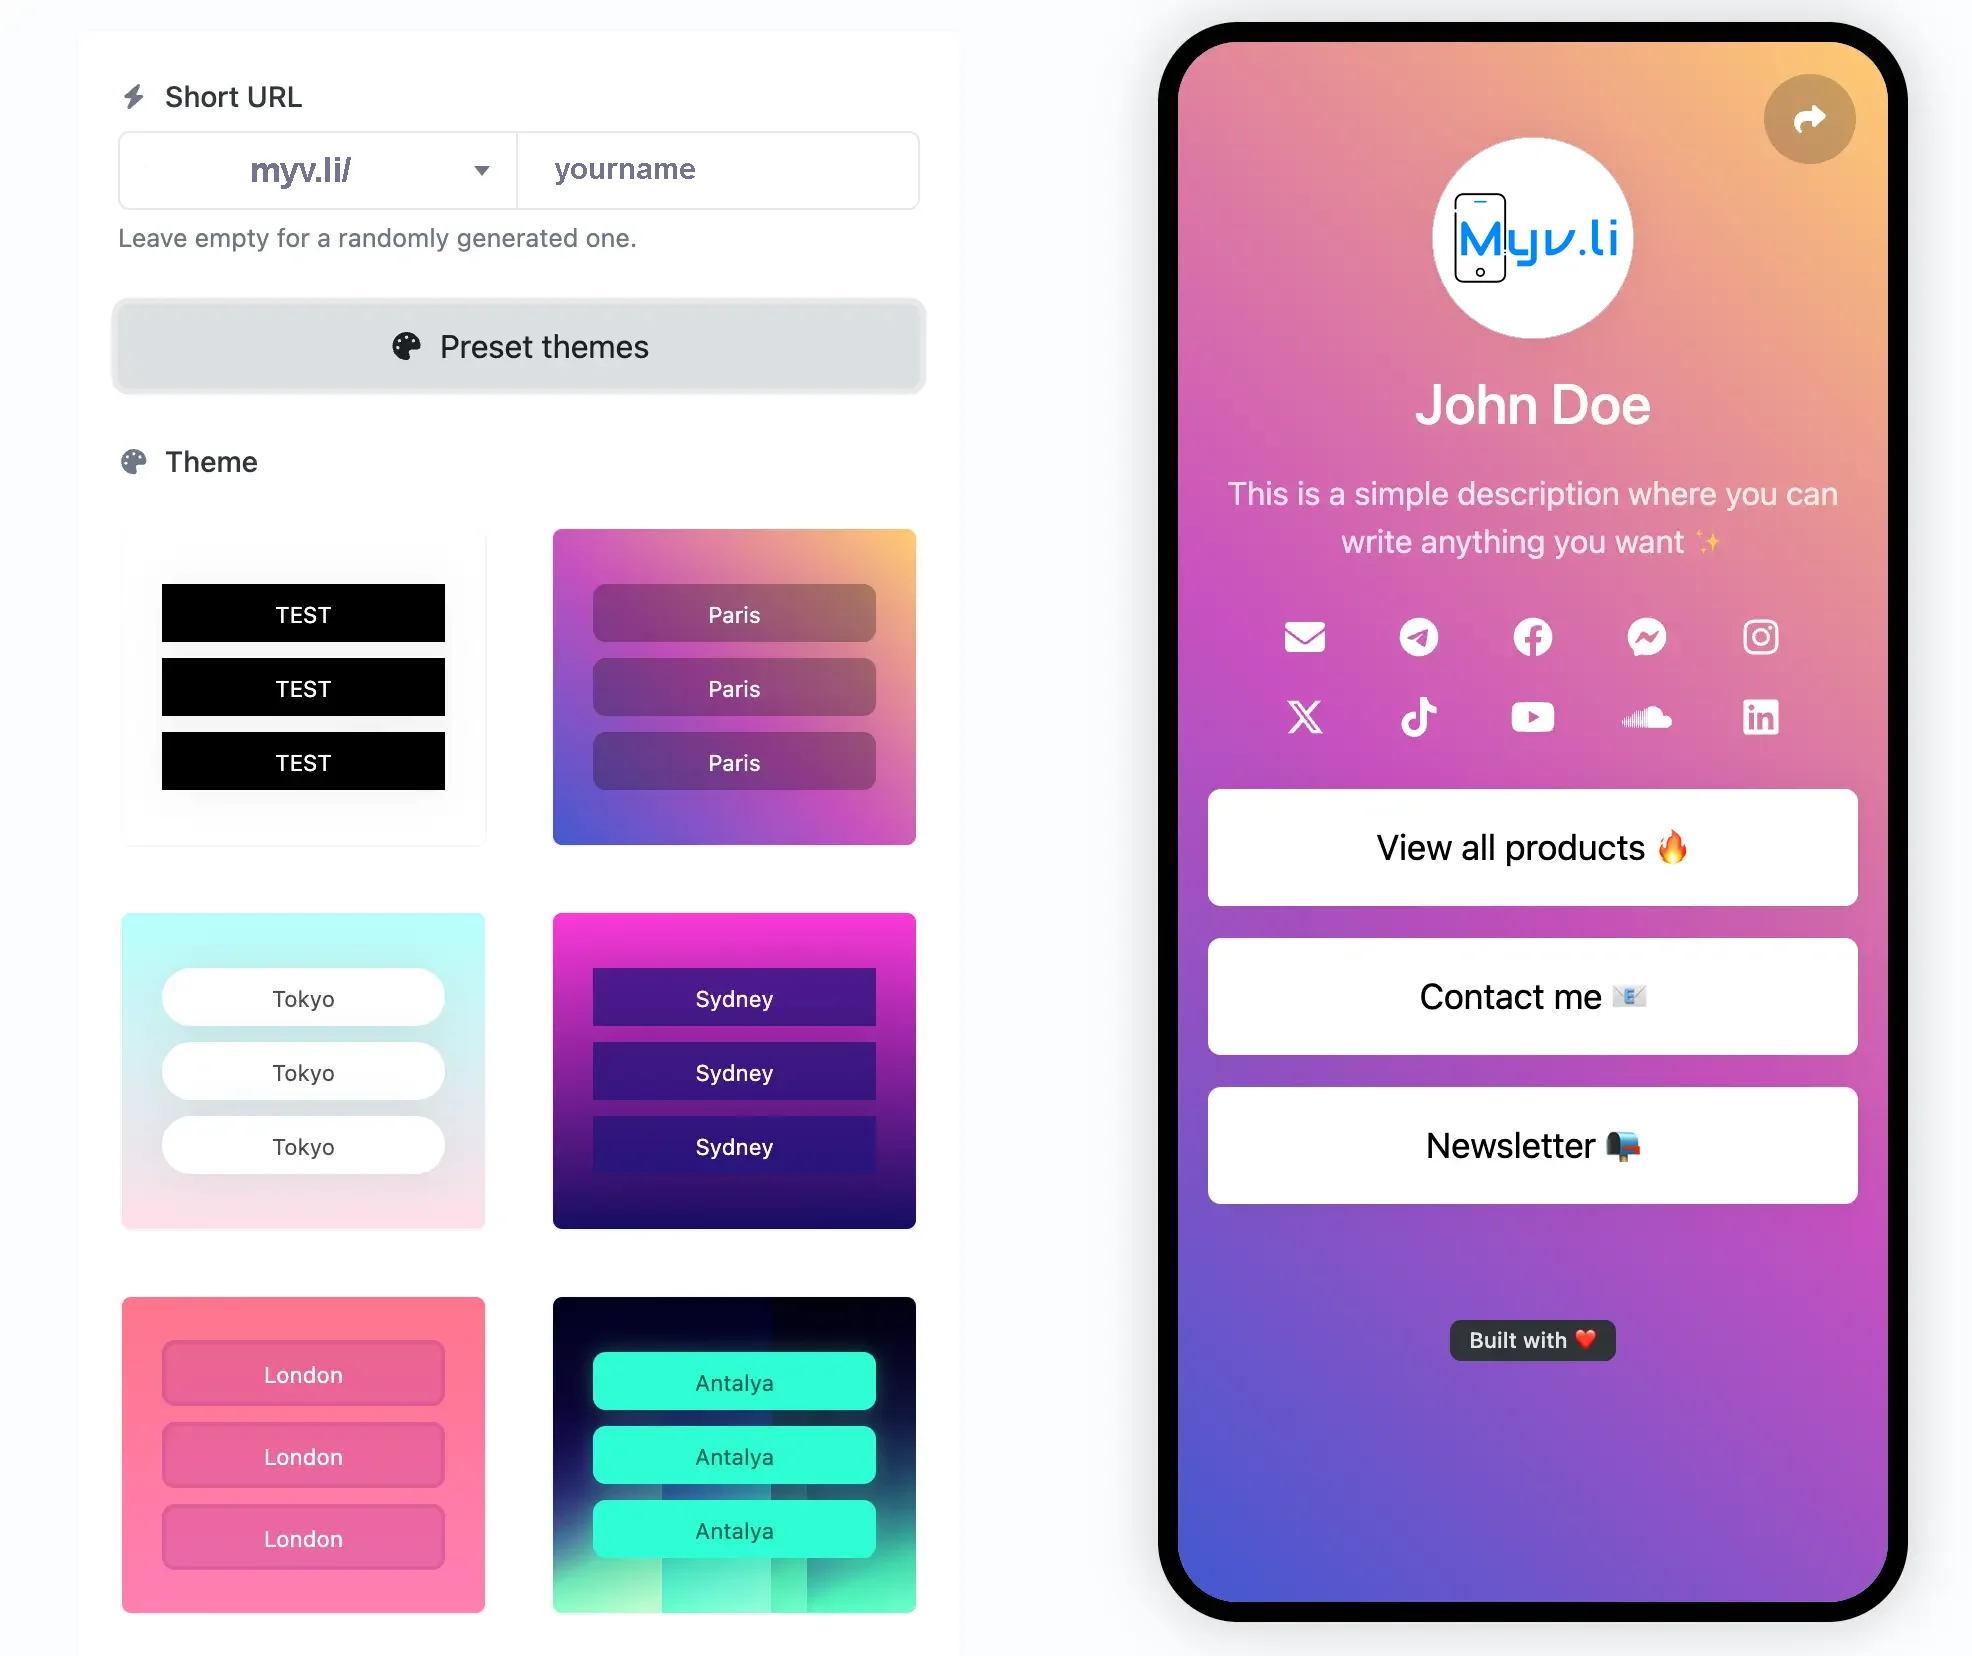The height and width of the screenshot is (1656, 1972).
Task: Click the Telegram icon in social links
Action: [1418, 636]
